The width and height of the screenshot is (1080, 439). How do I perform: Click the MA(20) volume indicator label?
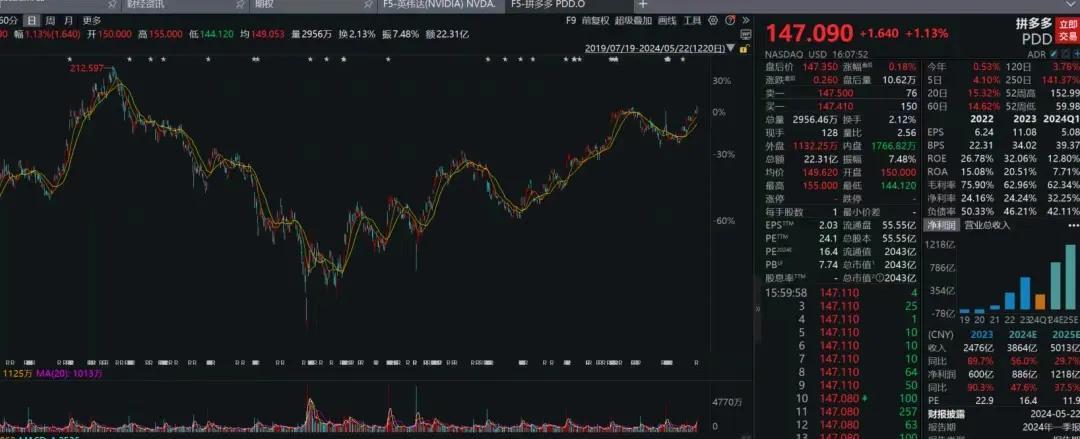pyautogui.click(x=67, y=374)
